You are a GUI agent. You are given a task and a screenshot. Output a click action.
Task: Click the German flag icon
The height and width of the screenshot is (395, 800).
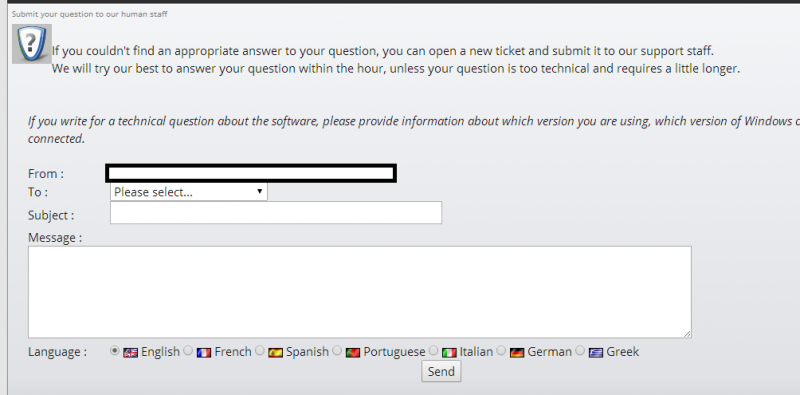[x=517, y=353]
